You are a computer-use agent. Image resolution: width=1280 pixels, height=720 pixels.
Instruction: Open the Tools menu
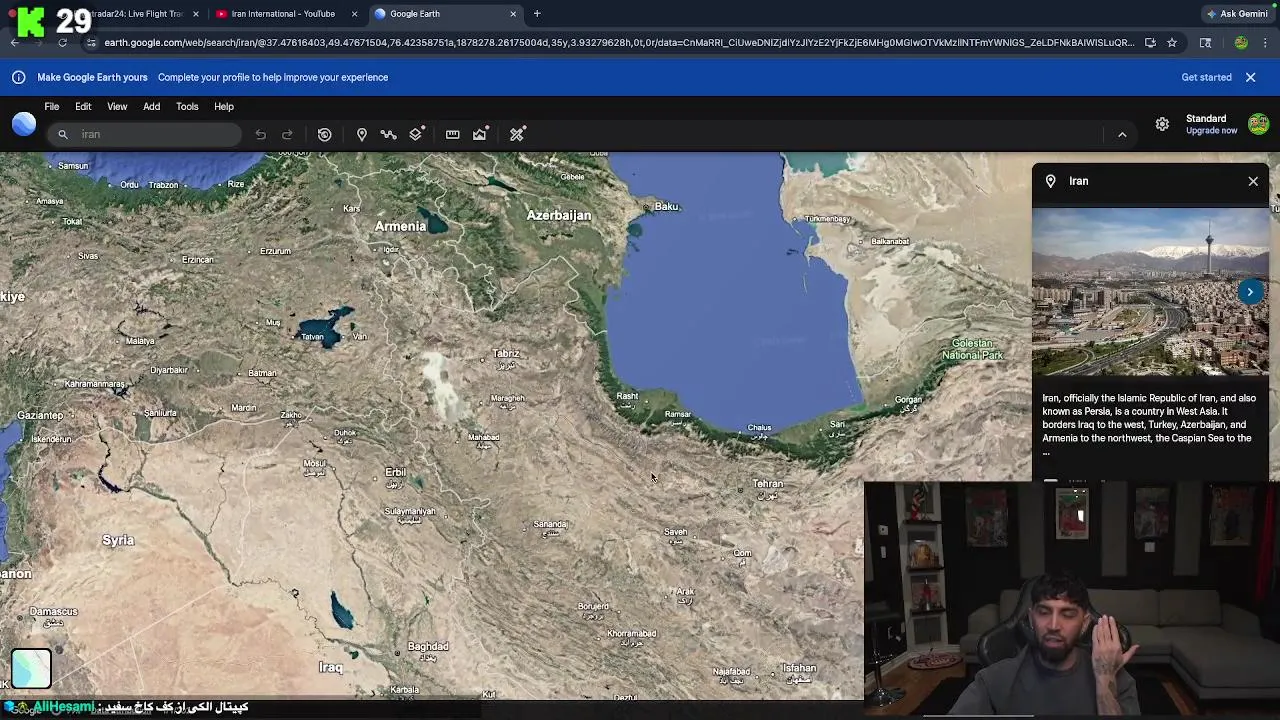(x=187, y=106)
